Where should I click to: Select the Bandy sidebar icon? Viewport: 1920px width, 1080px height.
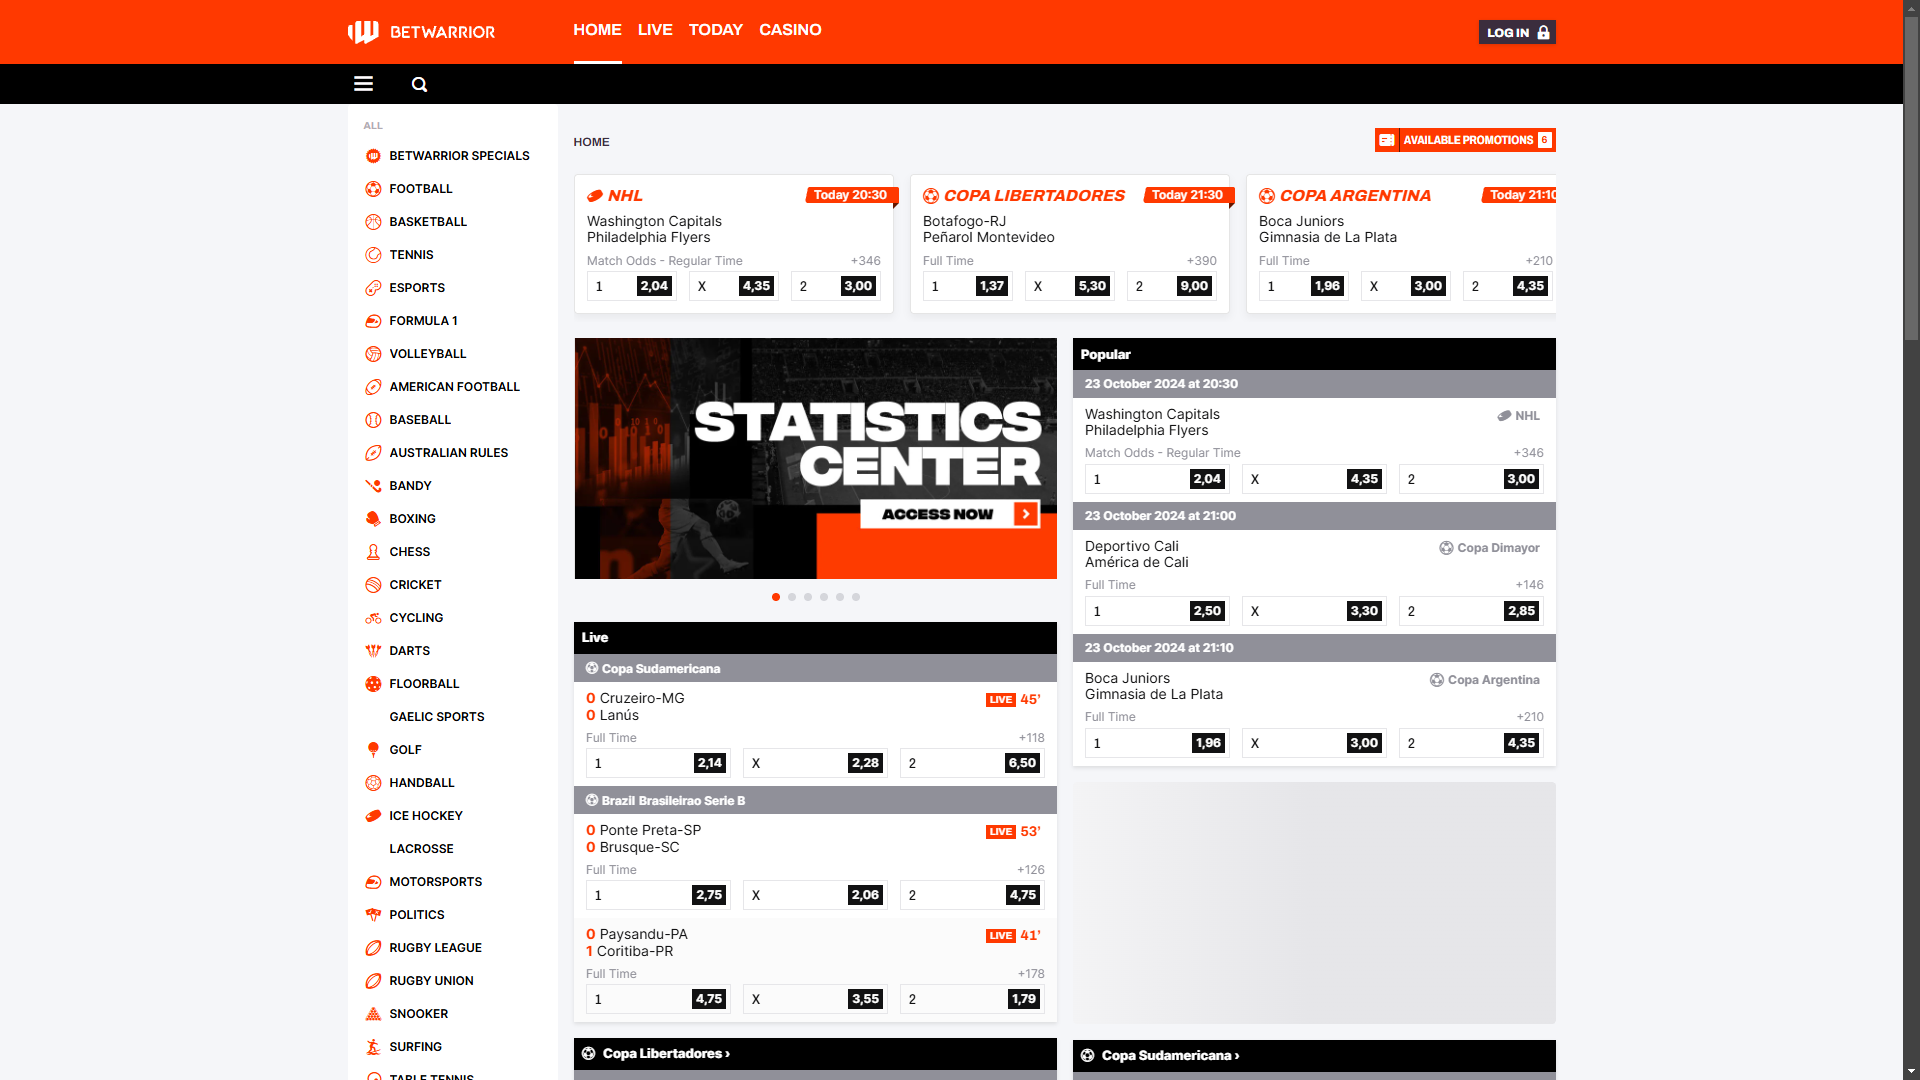tap(373, 486)
